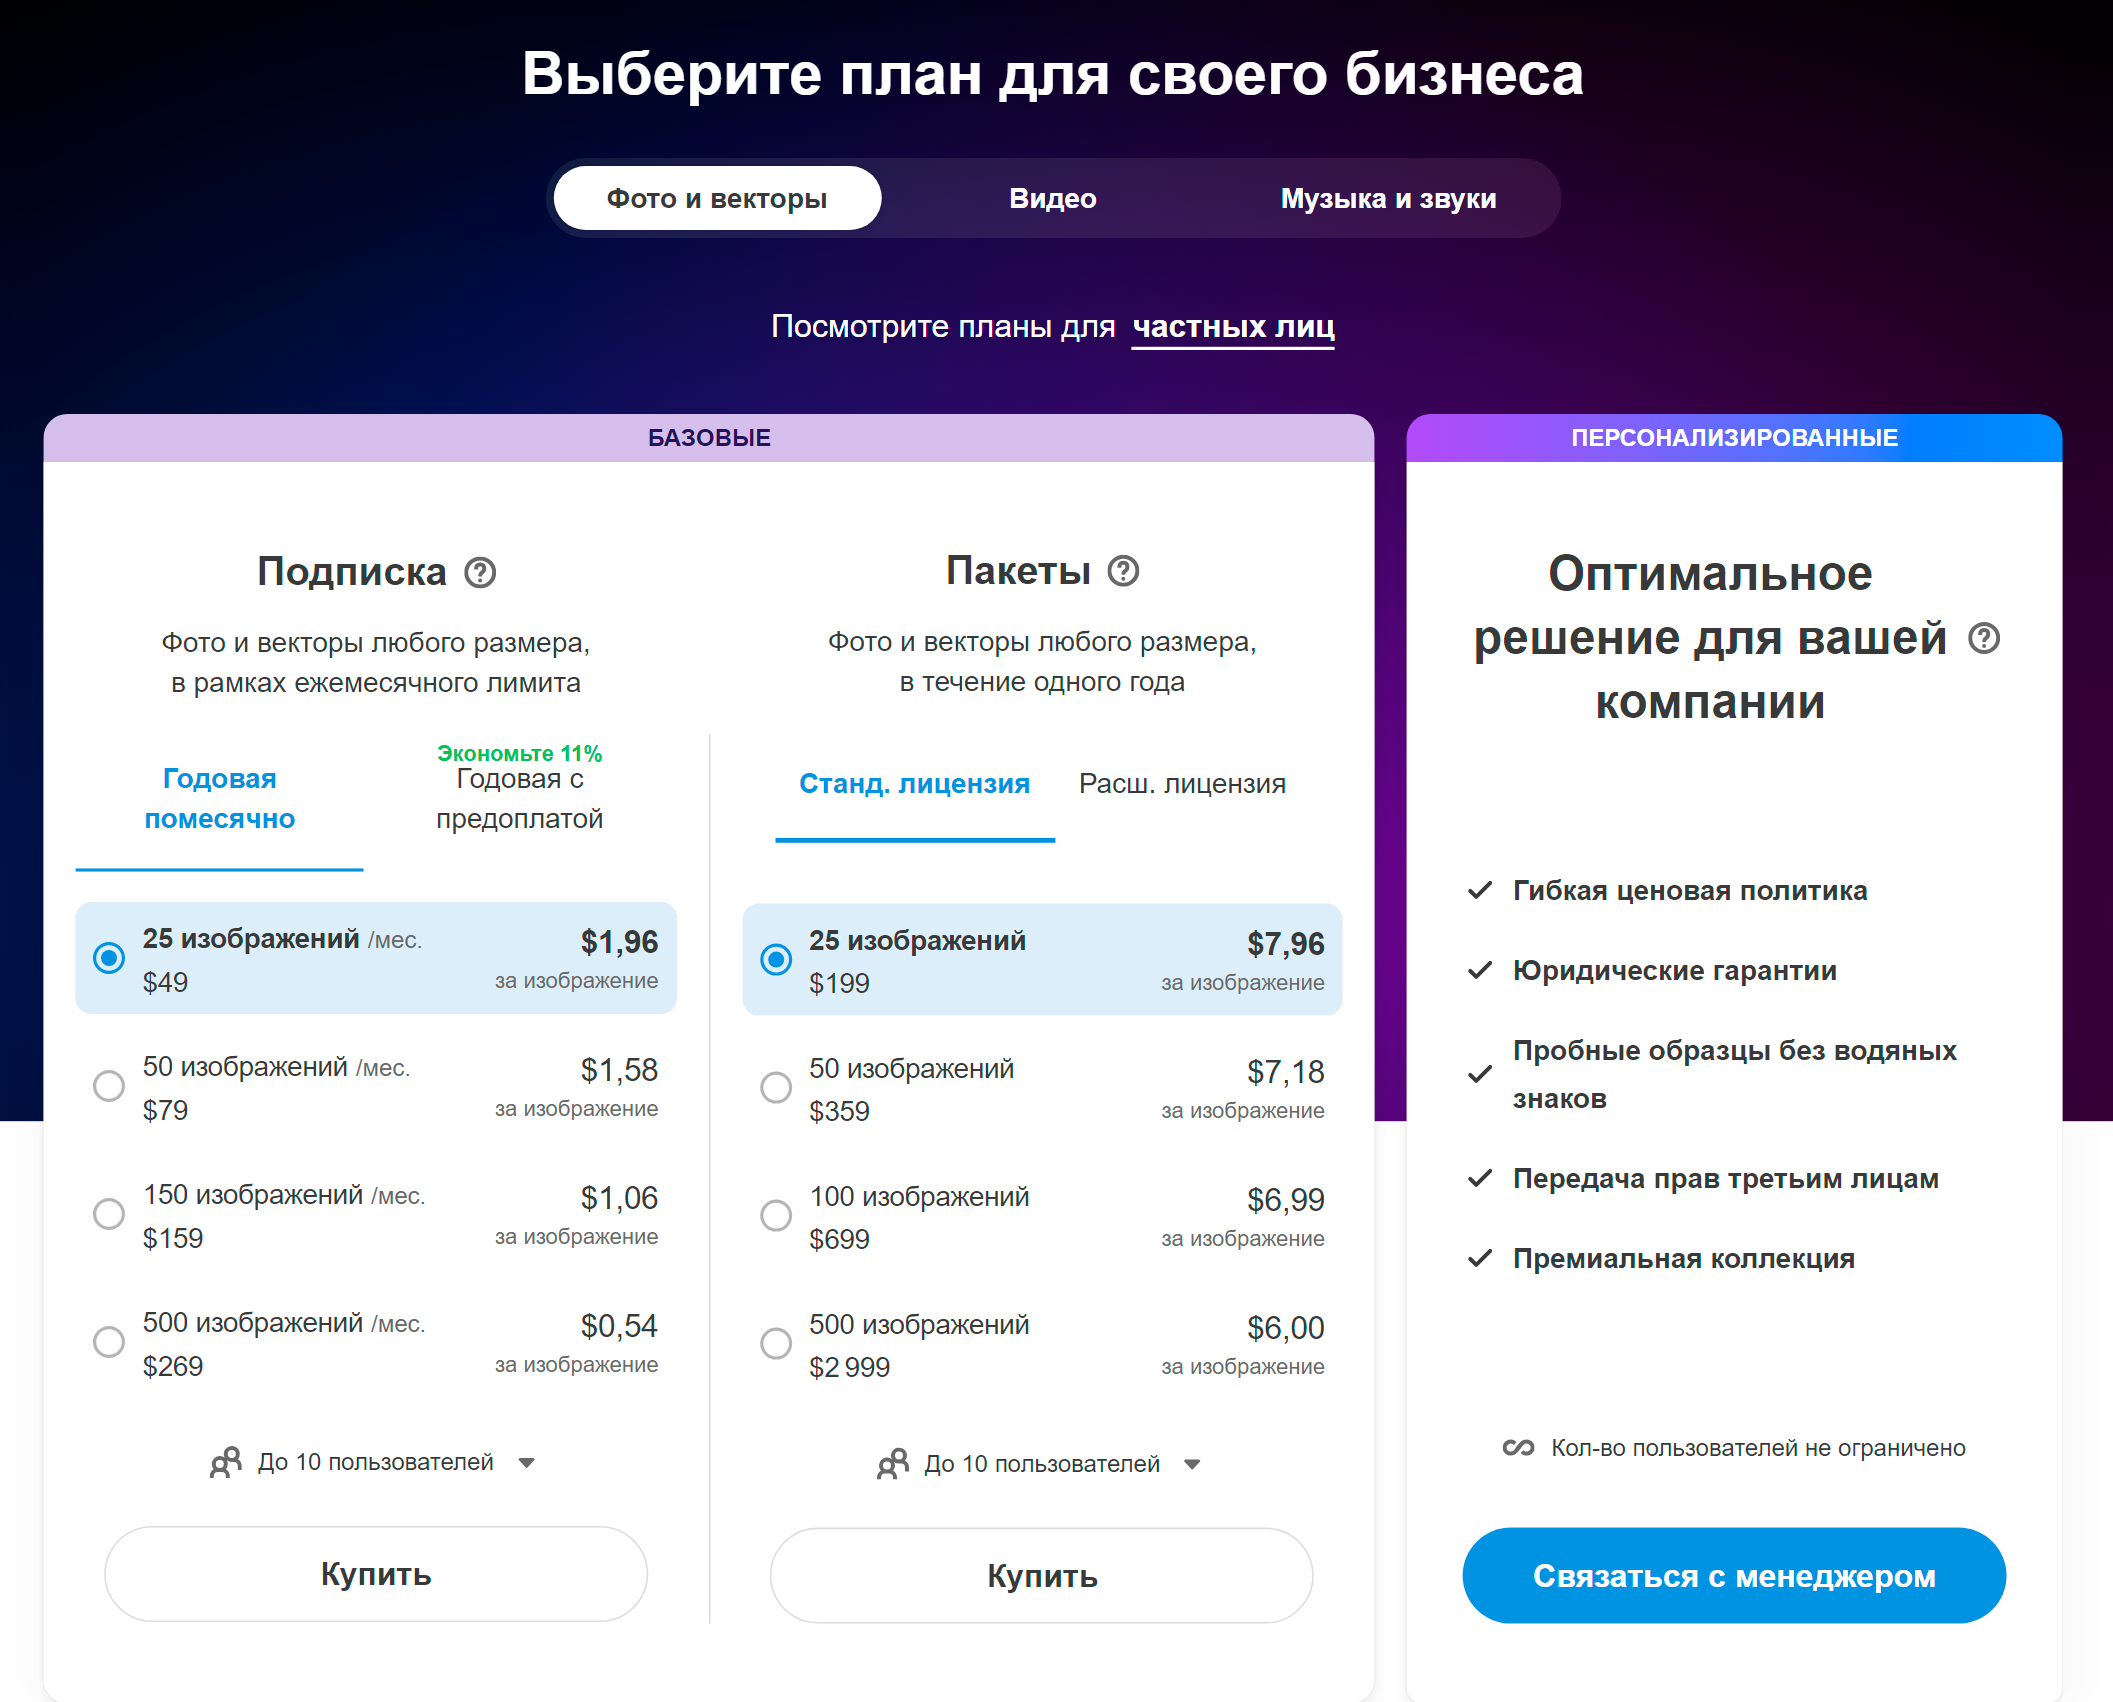The image size is (2113, 1702).
Task: Open the users dropdown arrow under Пакеты
Action: [1192, 1465]
